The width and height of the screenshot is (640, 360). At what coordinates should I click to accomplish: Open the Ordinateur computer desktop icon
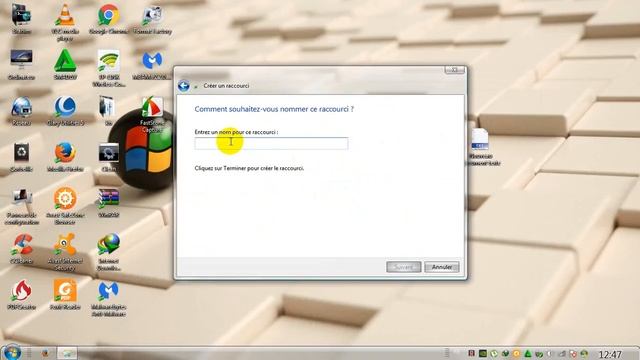[x=21, y=64]
